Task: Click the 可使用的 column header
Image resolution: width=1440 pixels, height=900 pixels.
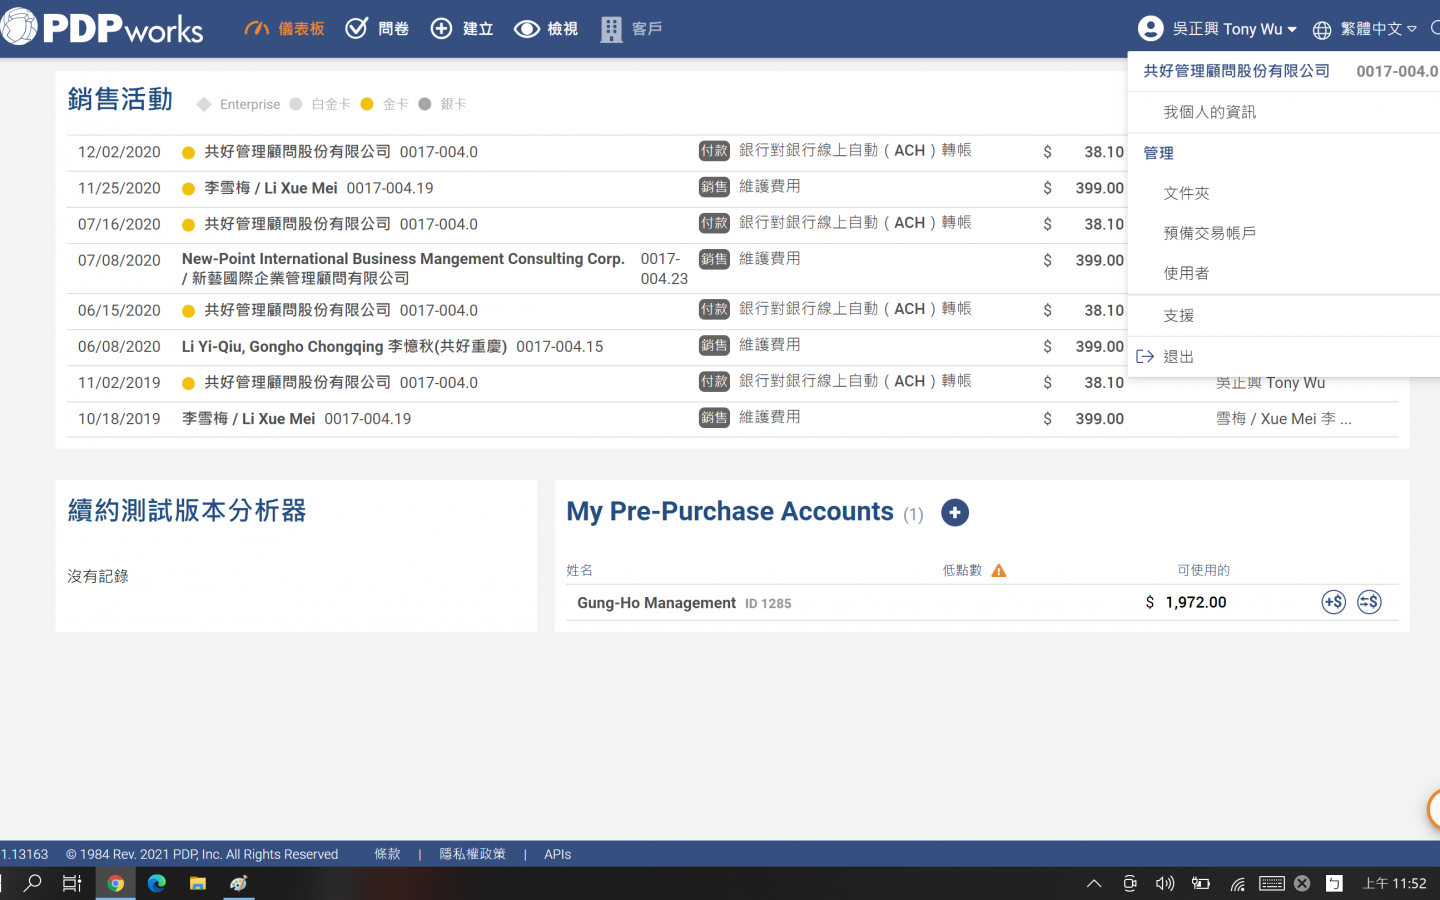Action: point(1203,570)
